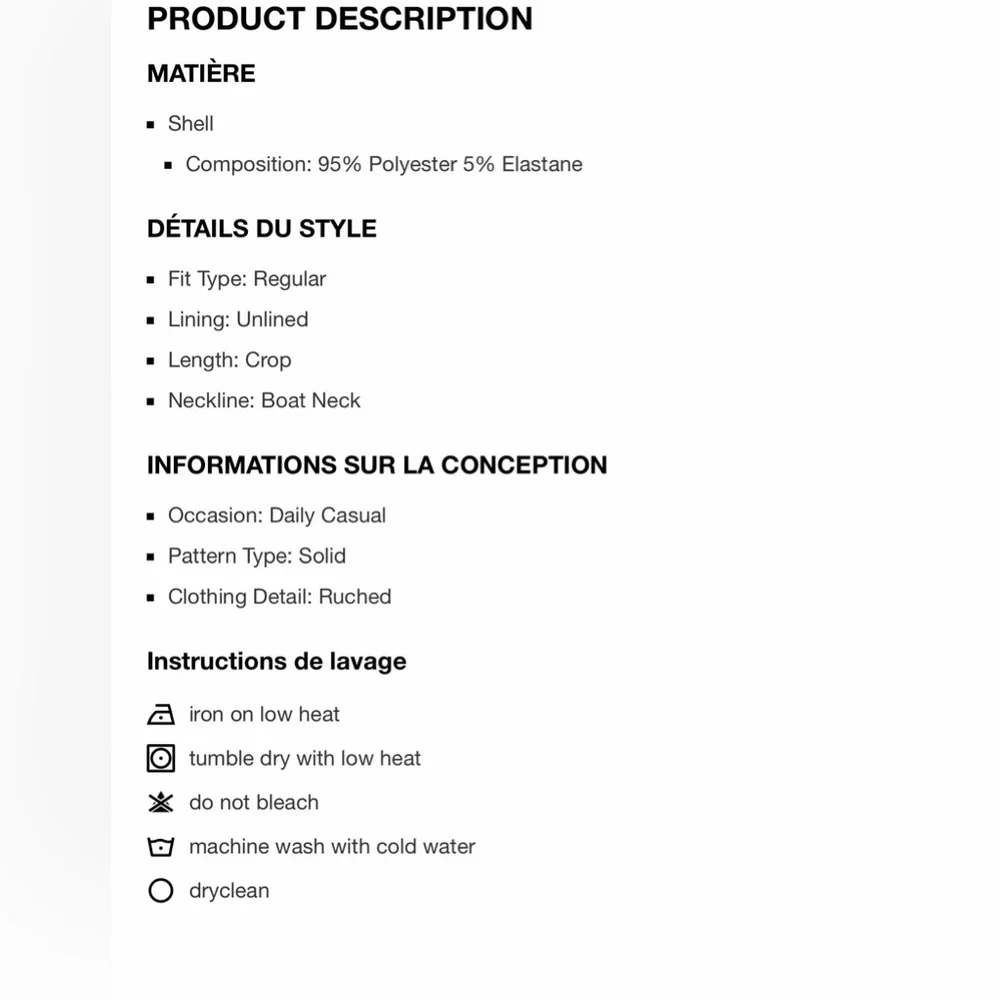Click the Occasion: Daily Casual entry

point(277,516)
